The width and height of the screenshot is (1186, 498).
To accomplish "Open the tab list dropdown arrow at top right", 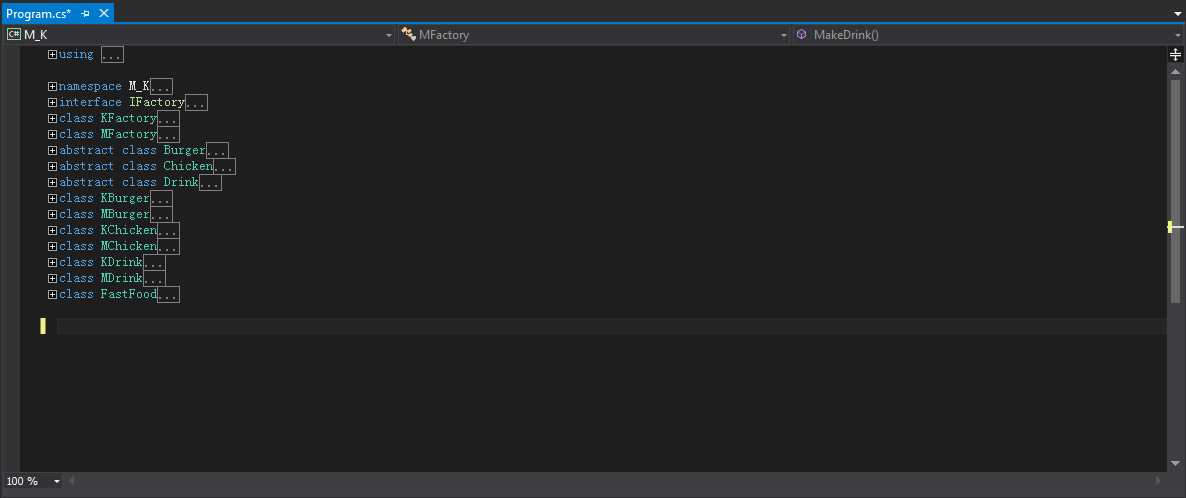I will point(1178,14).
